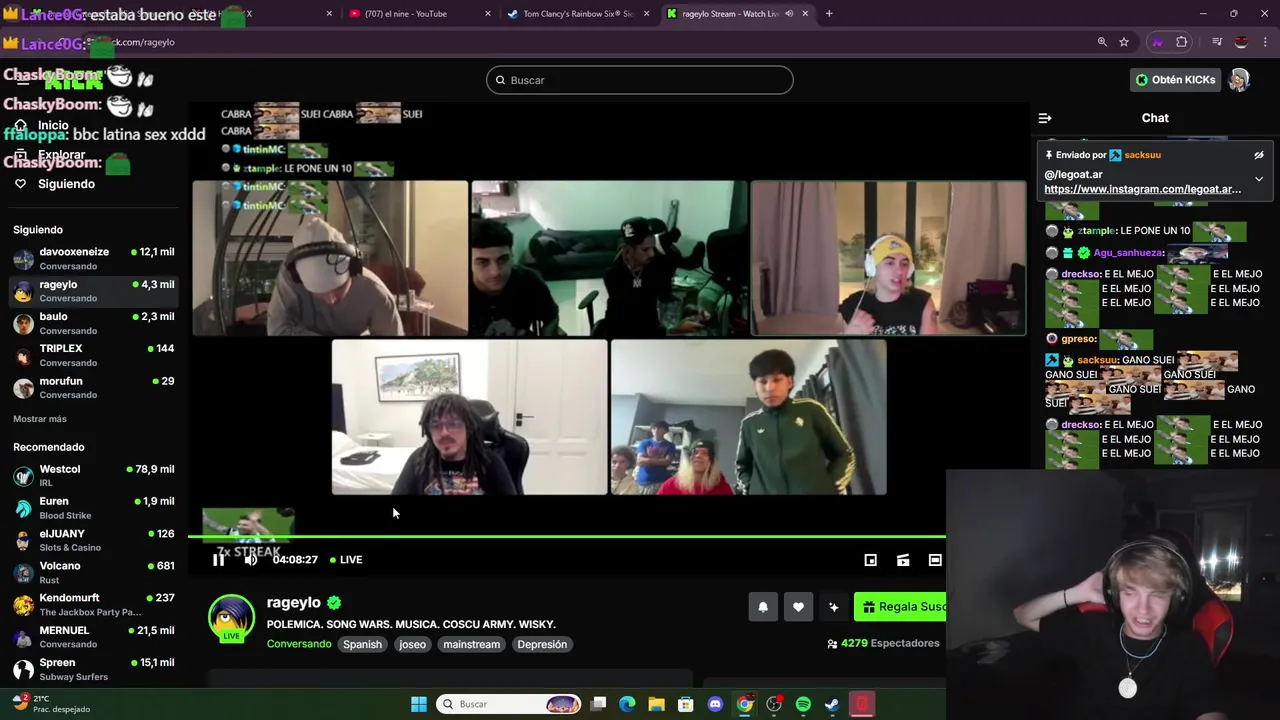
Task: Open the user profile avatar menu
Action: (x=1239, y=80)
